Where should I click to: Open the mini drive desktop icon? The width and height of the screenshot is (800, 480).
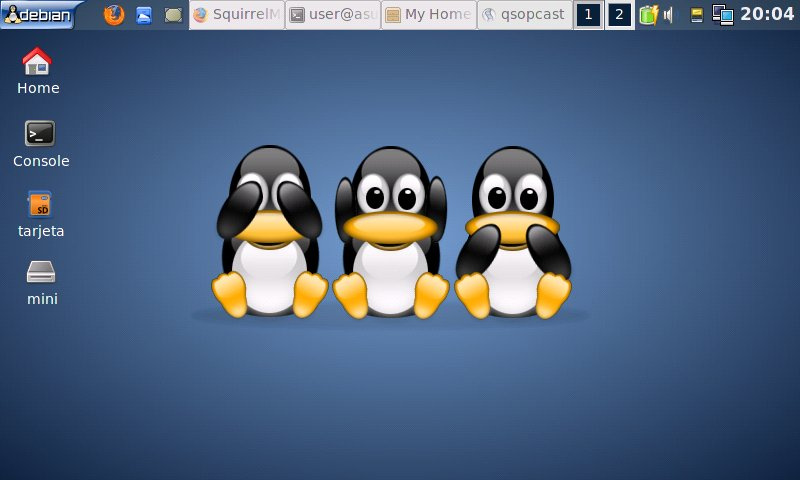(x=41, y=283)
